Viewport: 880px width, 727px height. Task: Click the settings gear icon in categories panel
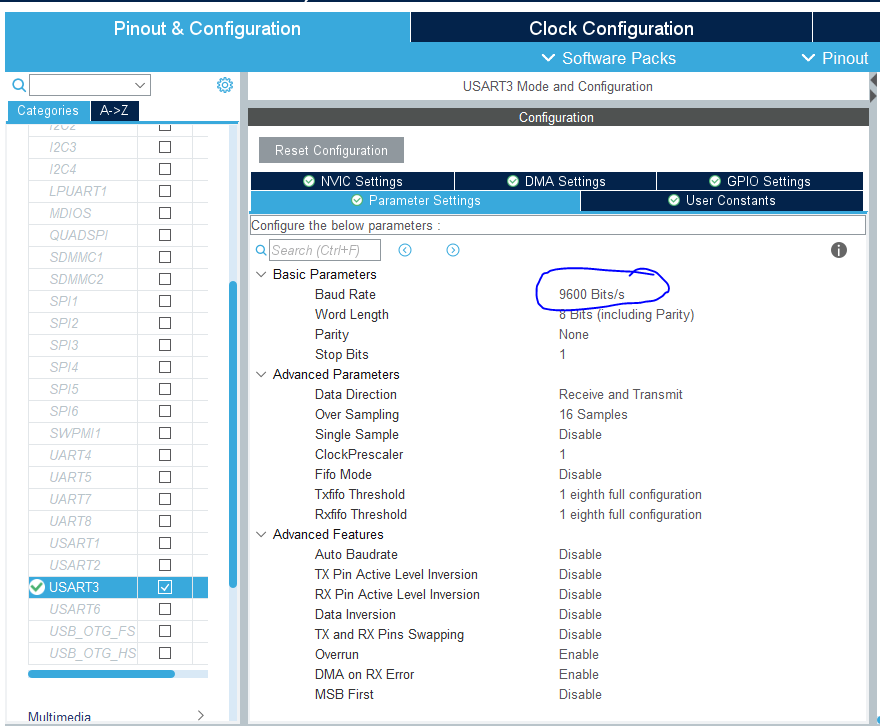click(224, 85)
